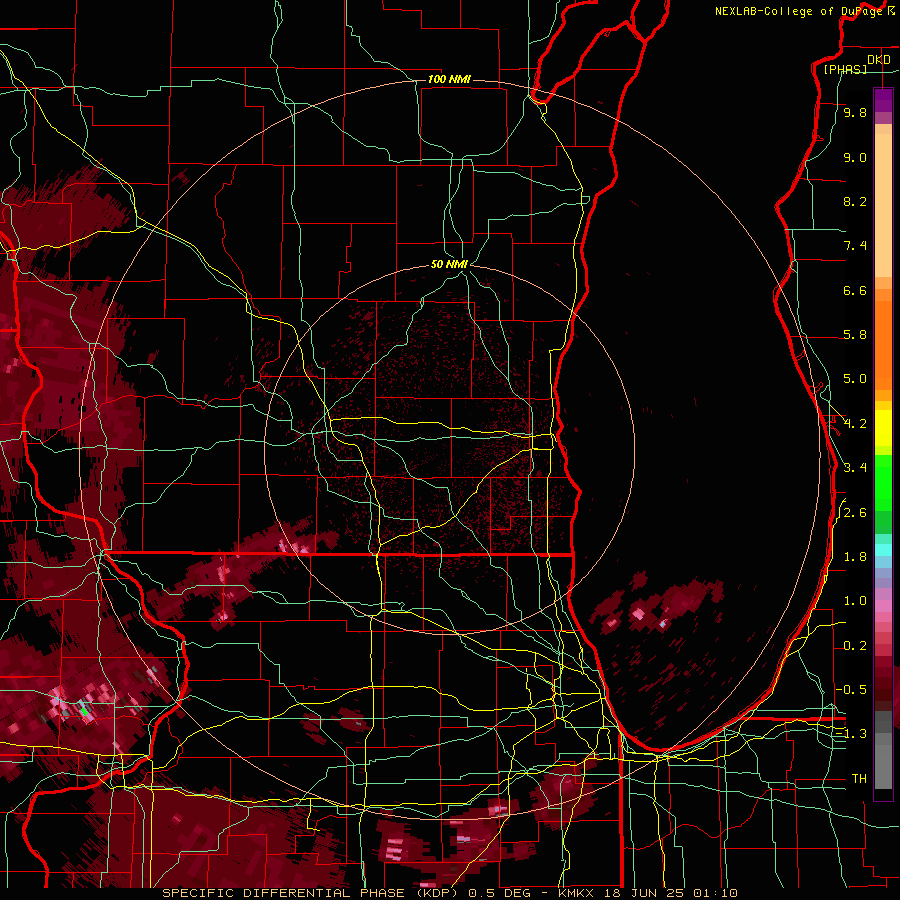Pick the bright green segment of the color bar

coord(883,482)
